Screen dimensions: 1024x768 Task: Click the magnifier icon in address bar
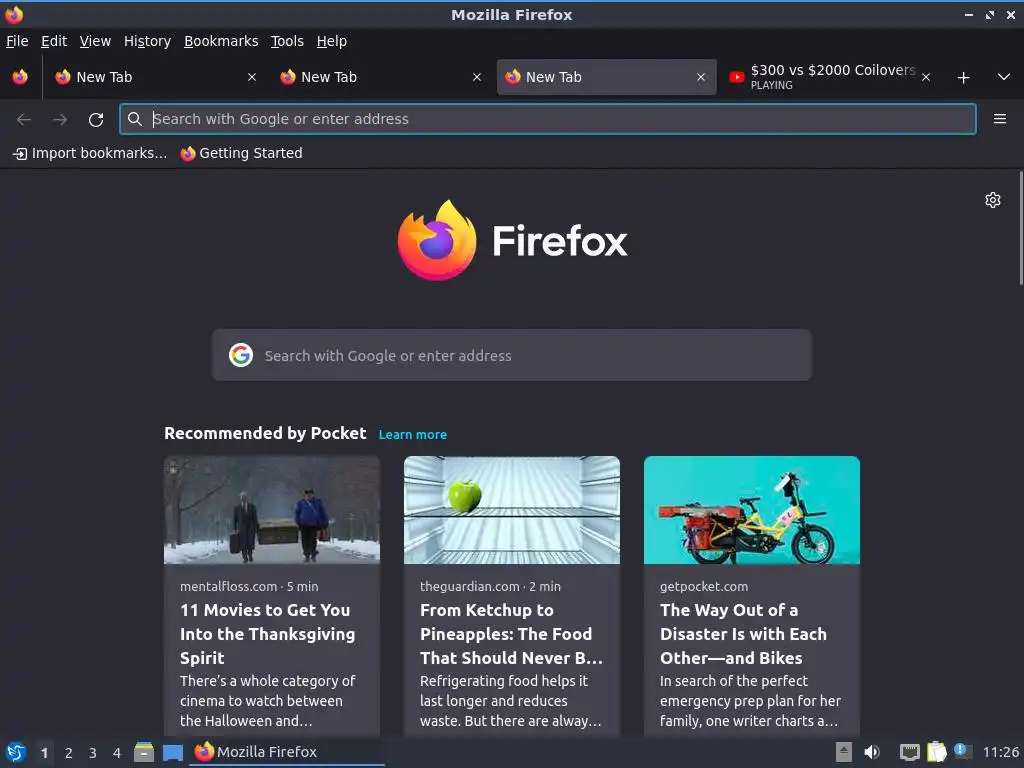135,119
